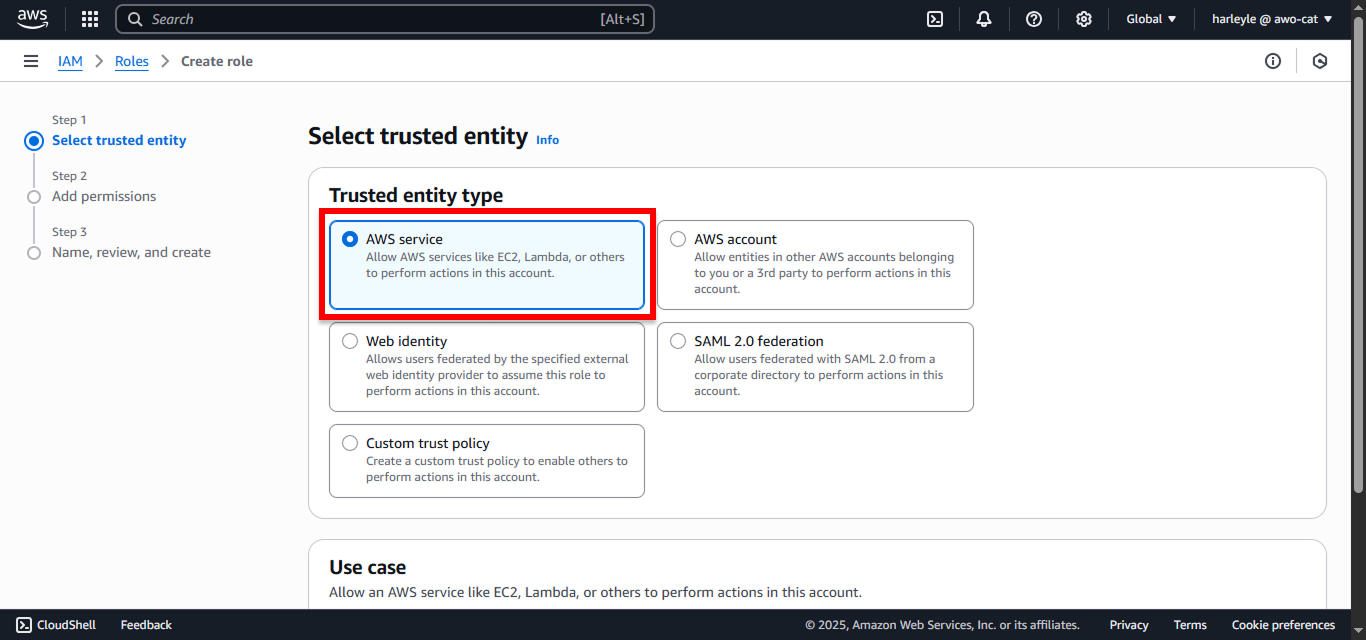Open the Privacy link in the footer
Screen dimensions: 1366x640
[x=1129, y=625]
